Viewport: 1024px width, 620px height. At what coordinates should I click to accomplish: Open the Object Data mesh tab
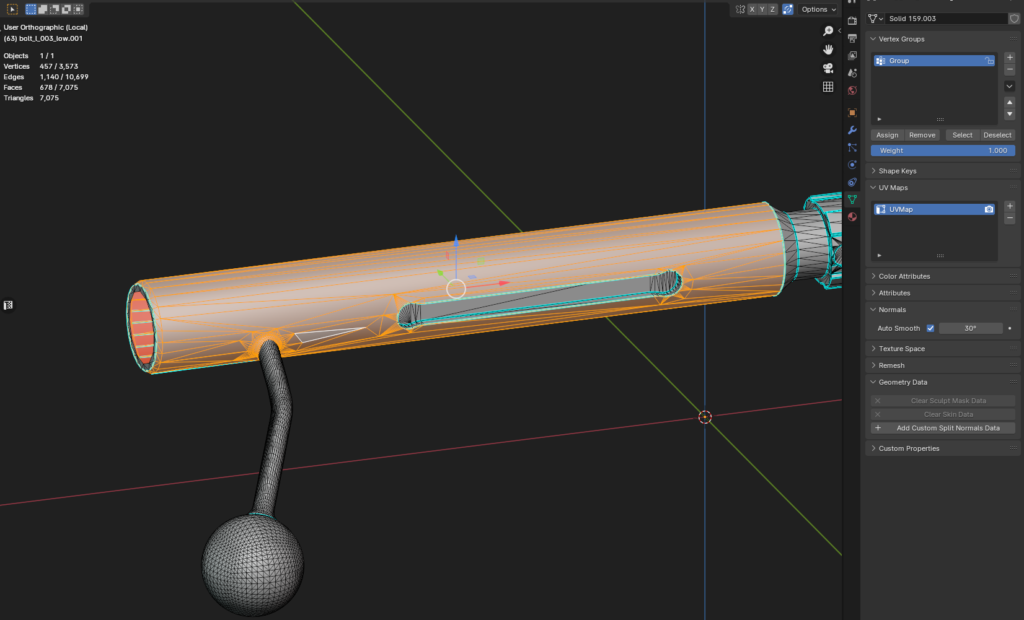coord(852,199)
